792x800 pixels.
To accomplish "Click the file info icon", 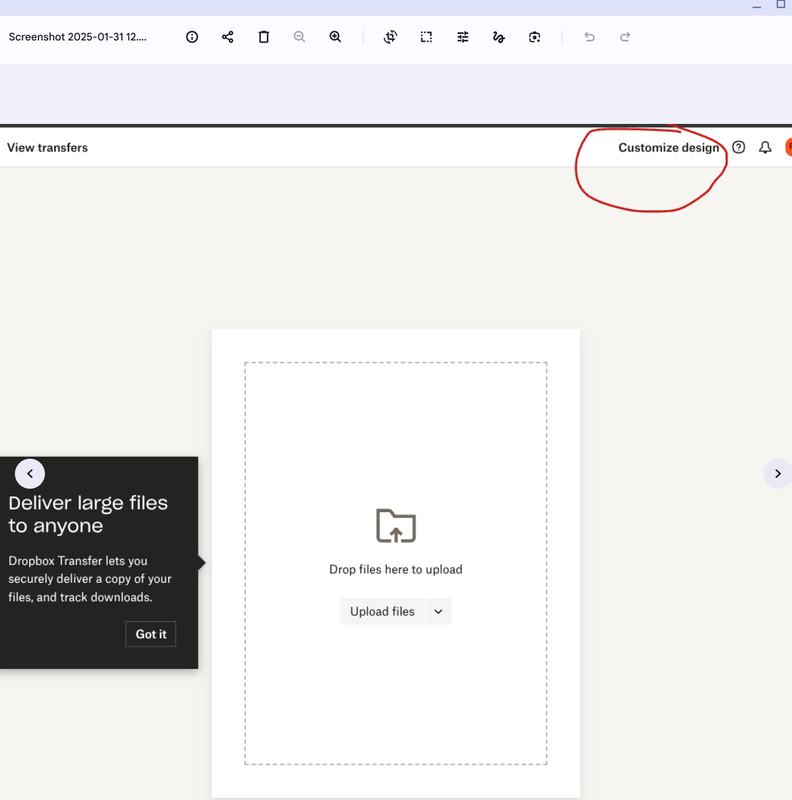I will click(x=192, y=37).
